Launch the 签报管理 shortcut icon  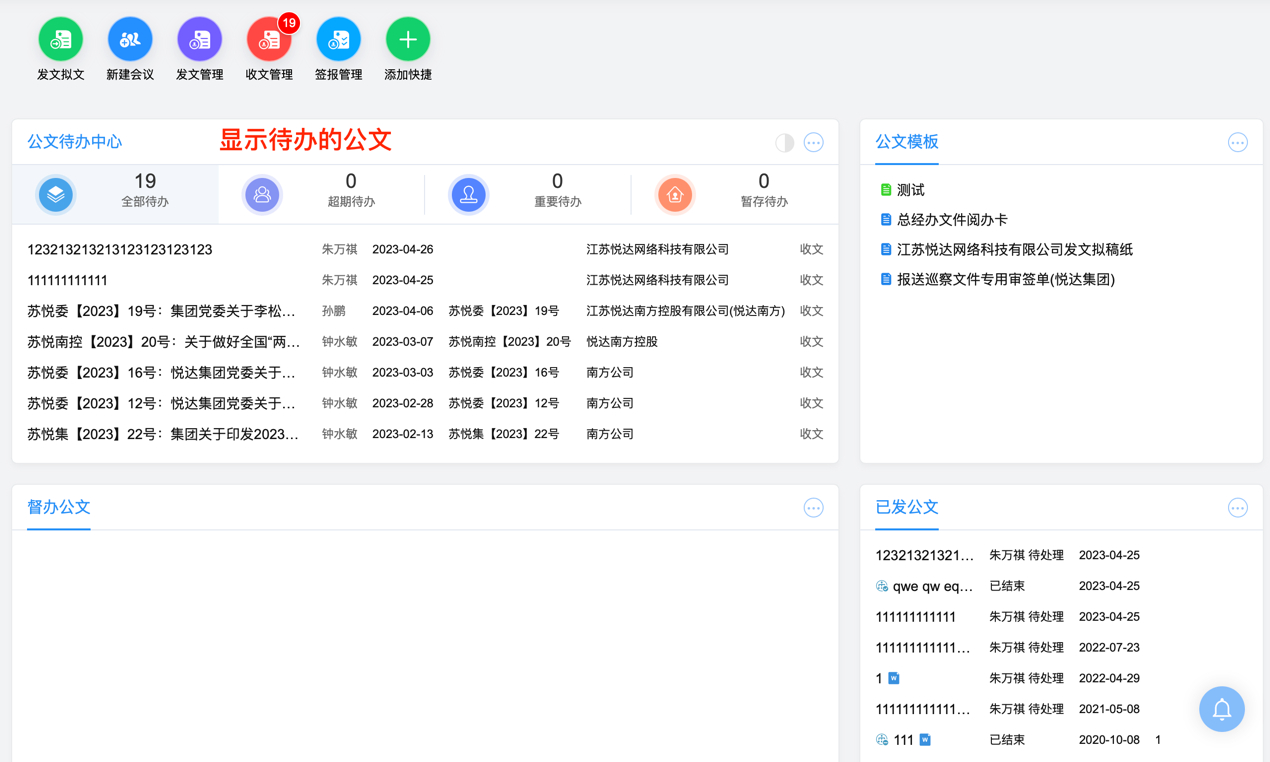pos(338,40)
